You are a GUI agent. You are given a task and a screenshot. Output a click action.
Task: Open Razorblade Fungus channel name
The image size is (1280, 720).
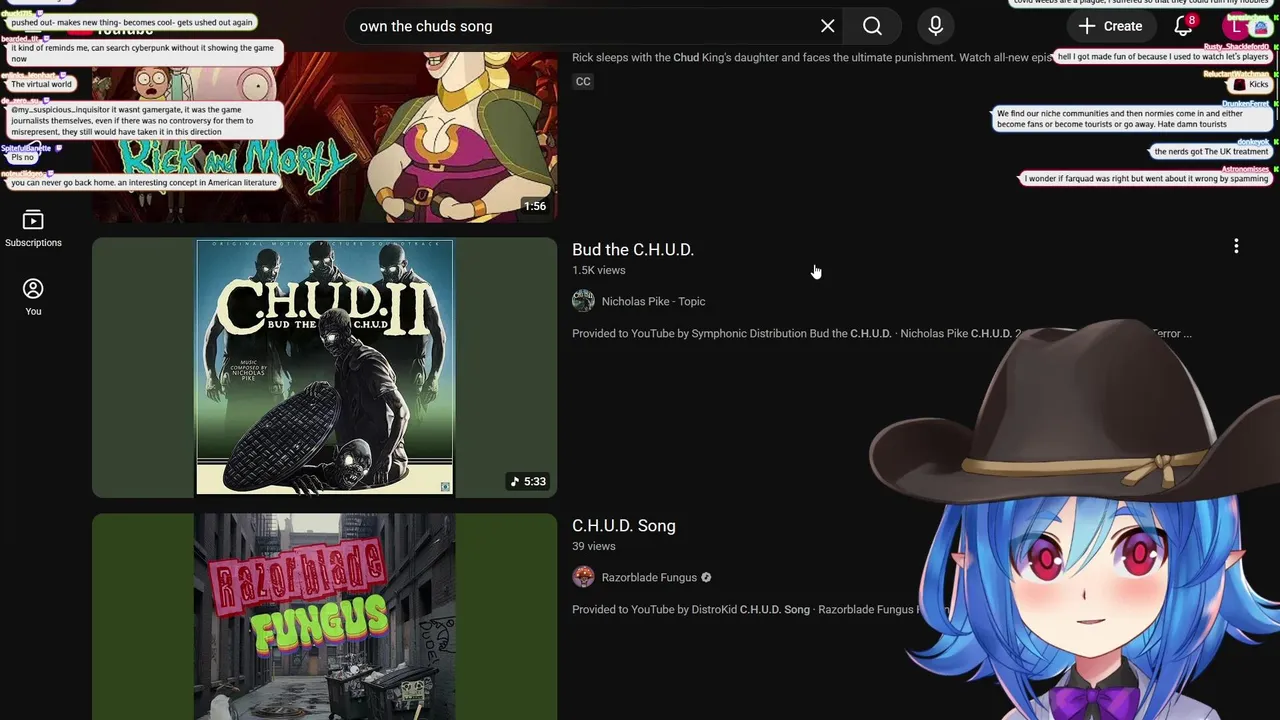[x=649, y=577]
